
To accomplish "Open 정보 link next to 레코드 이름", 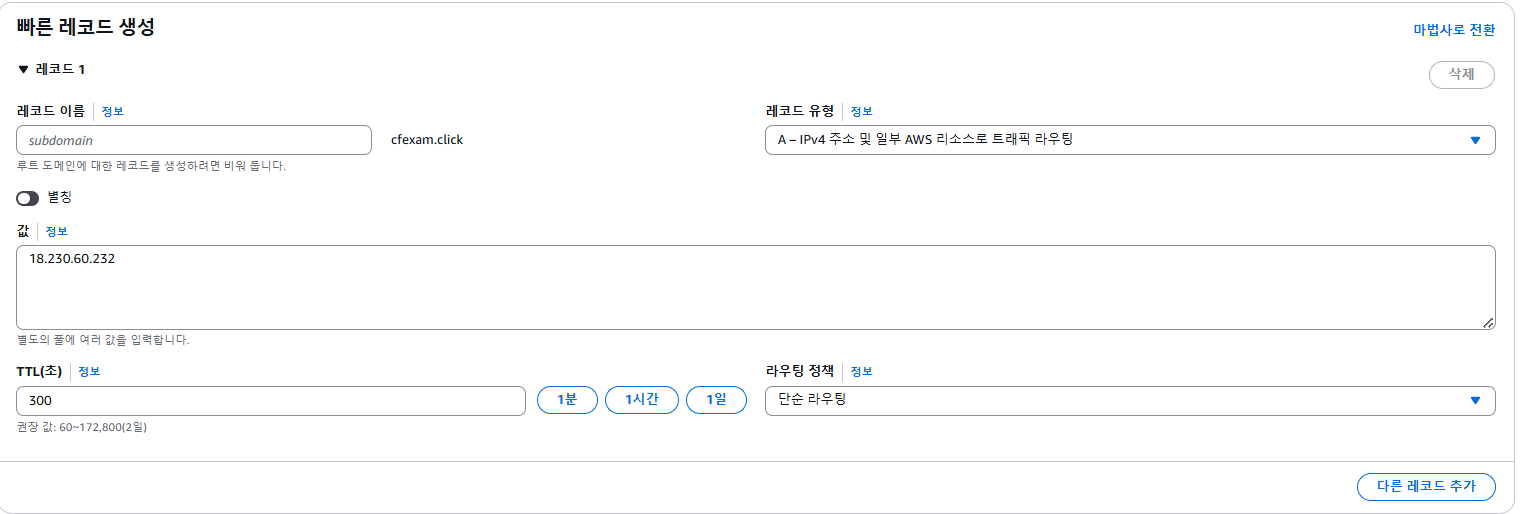I will pyautogui.click(x=112, y=111).
